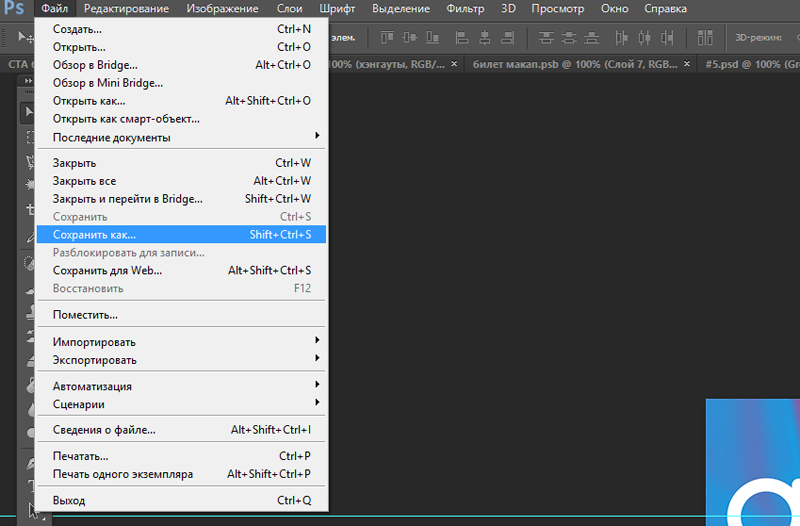800x526 pixels.
Task: Distribute left edges of layers
Action: (621, 37)
